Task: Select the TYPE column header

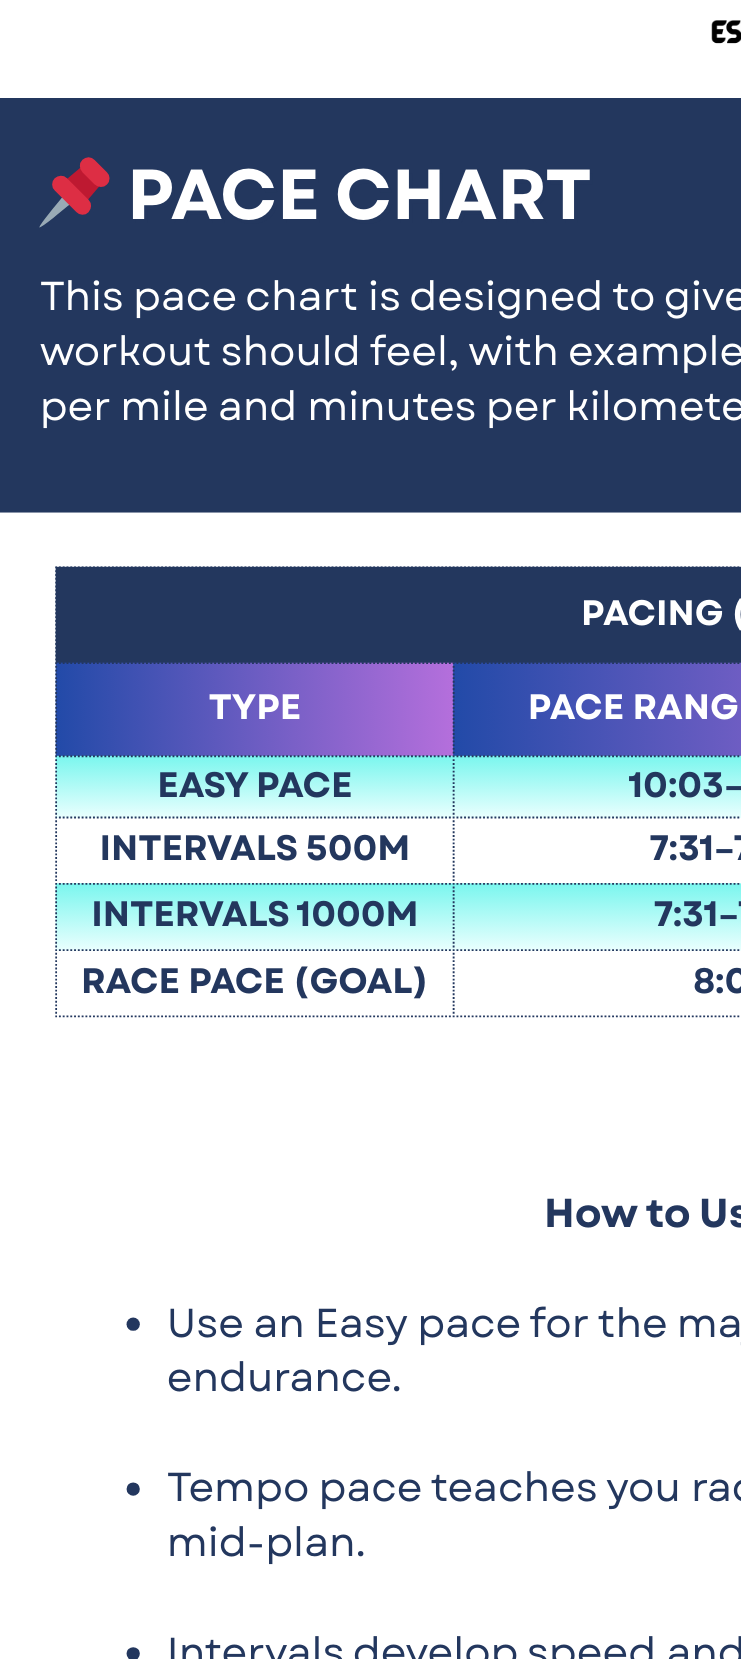Action: coord(255,707)
